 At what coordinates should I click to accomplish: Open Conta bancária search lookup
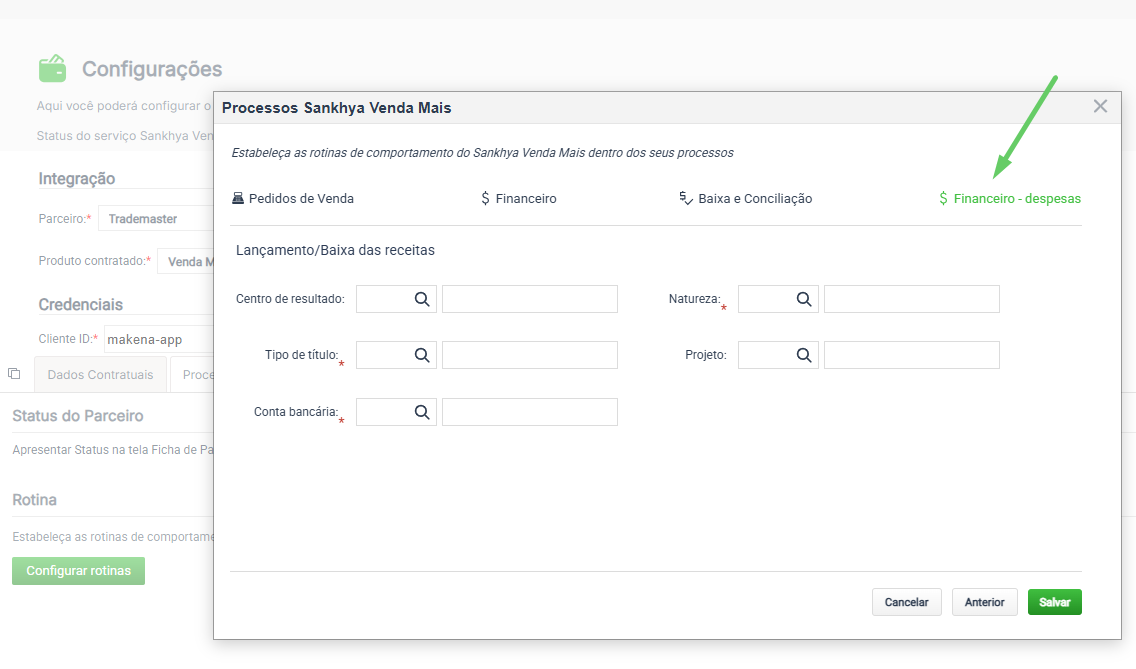(422, 412)
